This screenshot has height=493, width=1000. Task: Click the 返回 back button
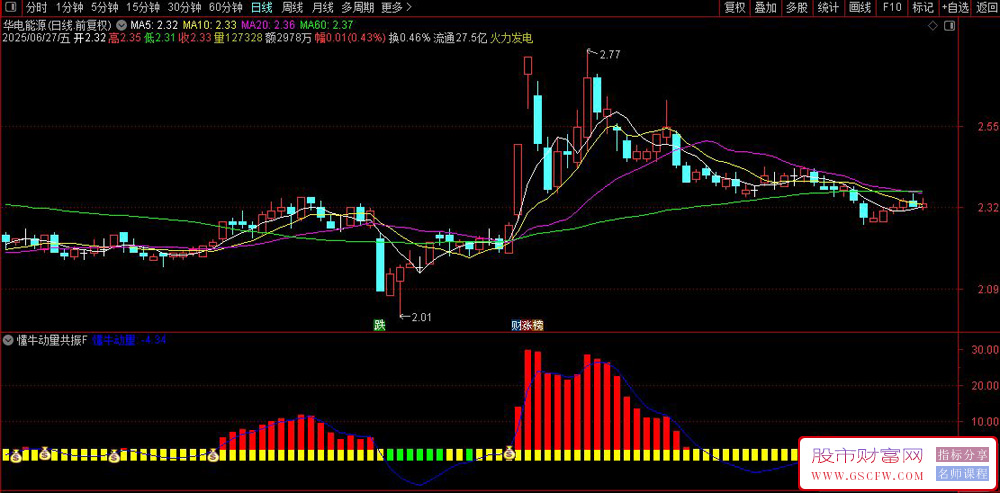tap(986, 8)
